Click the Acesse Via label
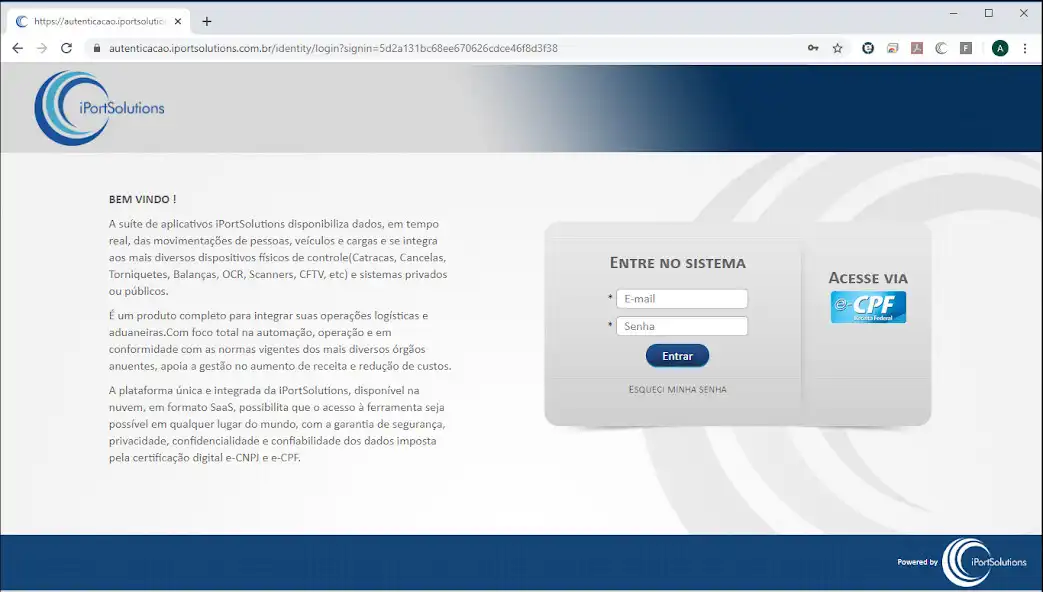 click(x=868, y=278)
